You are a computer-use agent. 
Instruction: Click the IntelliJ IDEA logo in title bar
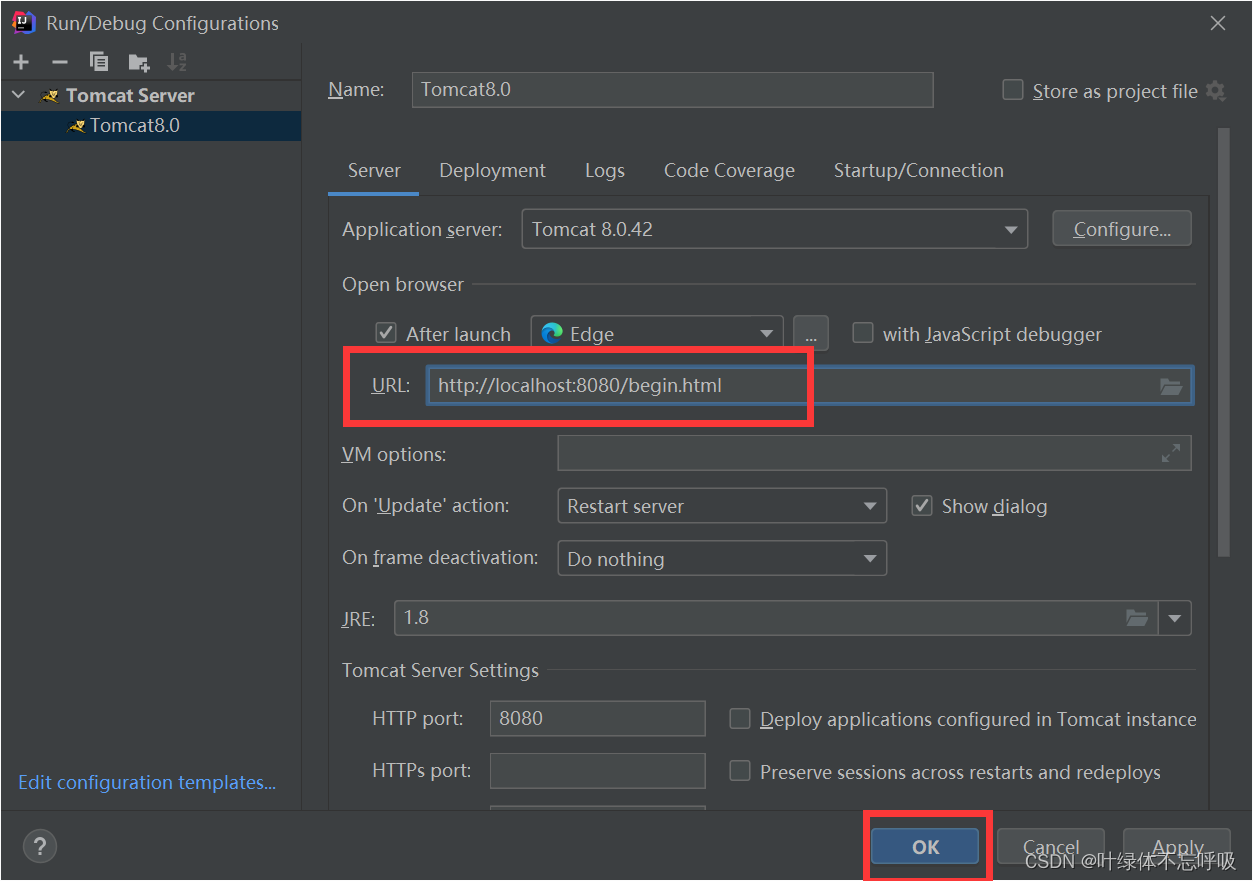pyautogui.click(x=24, y=23)
